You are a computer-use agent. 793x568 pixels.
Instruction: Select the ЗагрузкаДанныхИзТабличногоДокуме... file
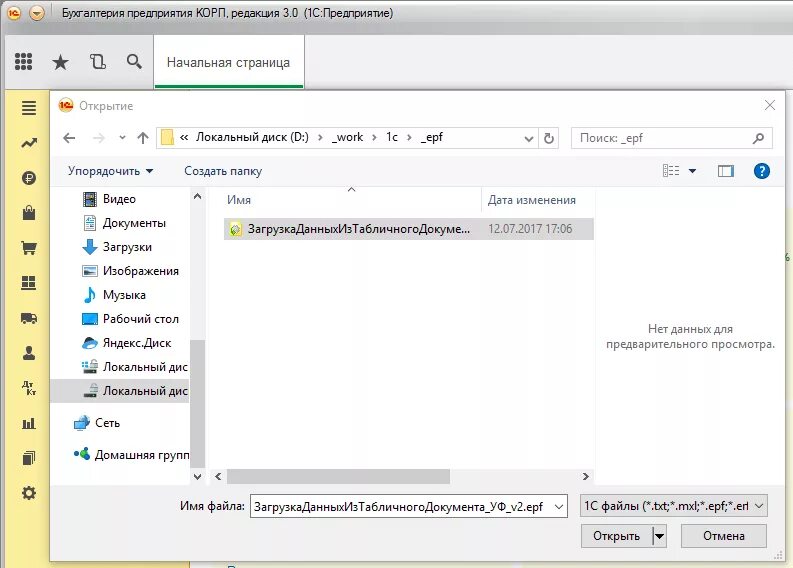tap(409, 229)
